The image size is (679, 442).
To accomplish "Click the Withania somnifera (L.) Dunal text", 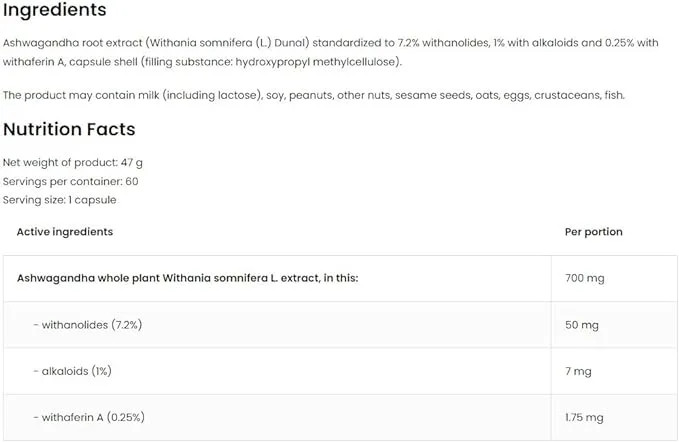I will point(229,43).
